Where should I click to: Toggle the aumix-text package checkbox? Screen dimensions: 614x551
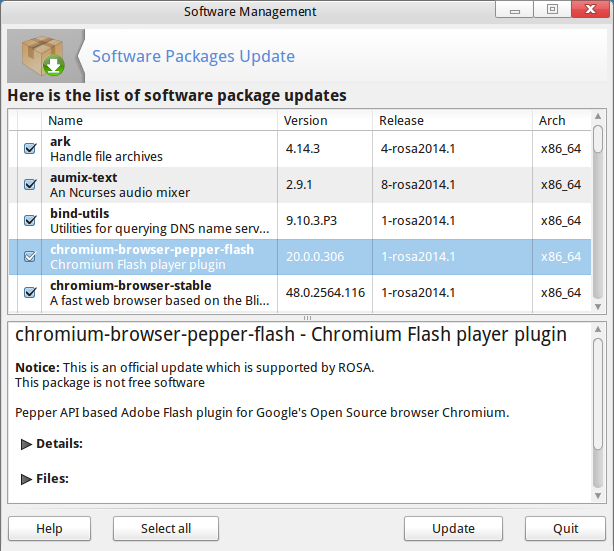(29, 185)
